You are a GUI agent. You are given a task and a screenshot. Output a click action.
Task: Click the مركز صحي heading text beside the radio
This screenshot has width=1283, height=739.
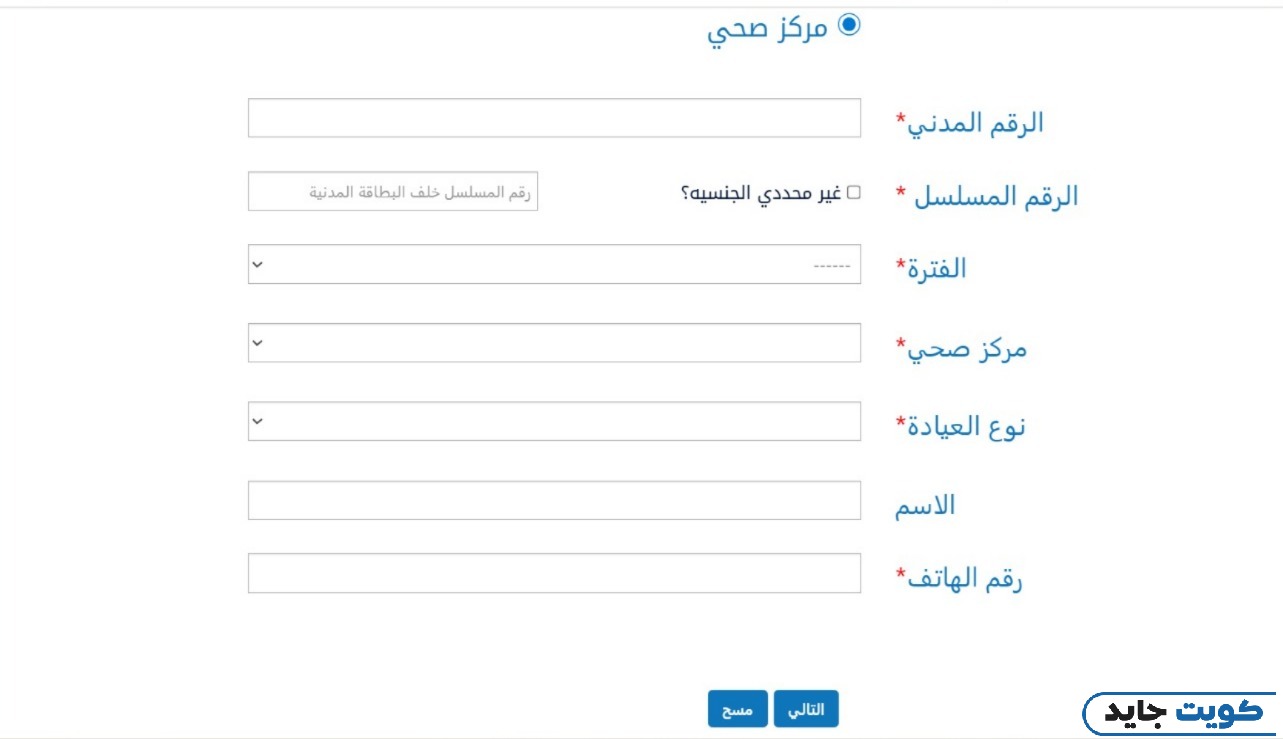(x=768, y=28)
